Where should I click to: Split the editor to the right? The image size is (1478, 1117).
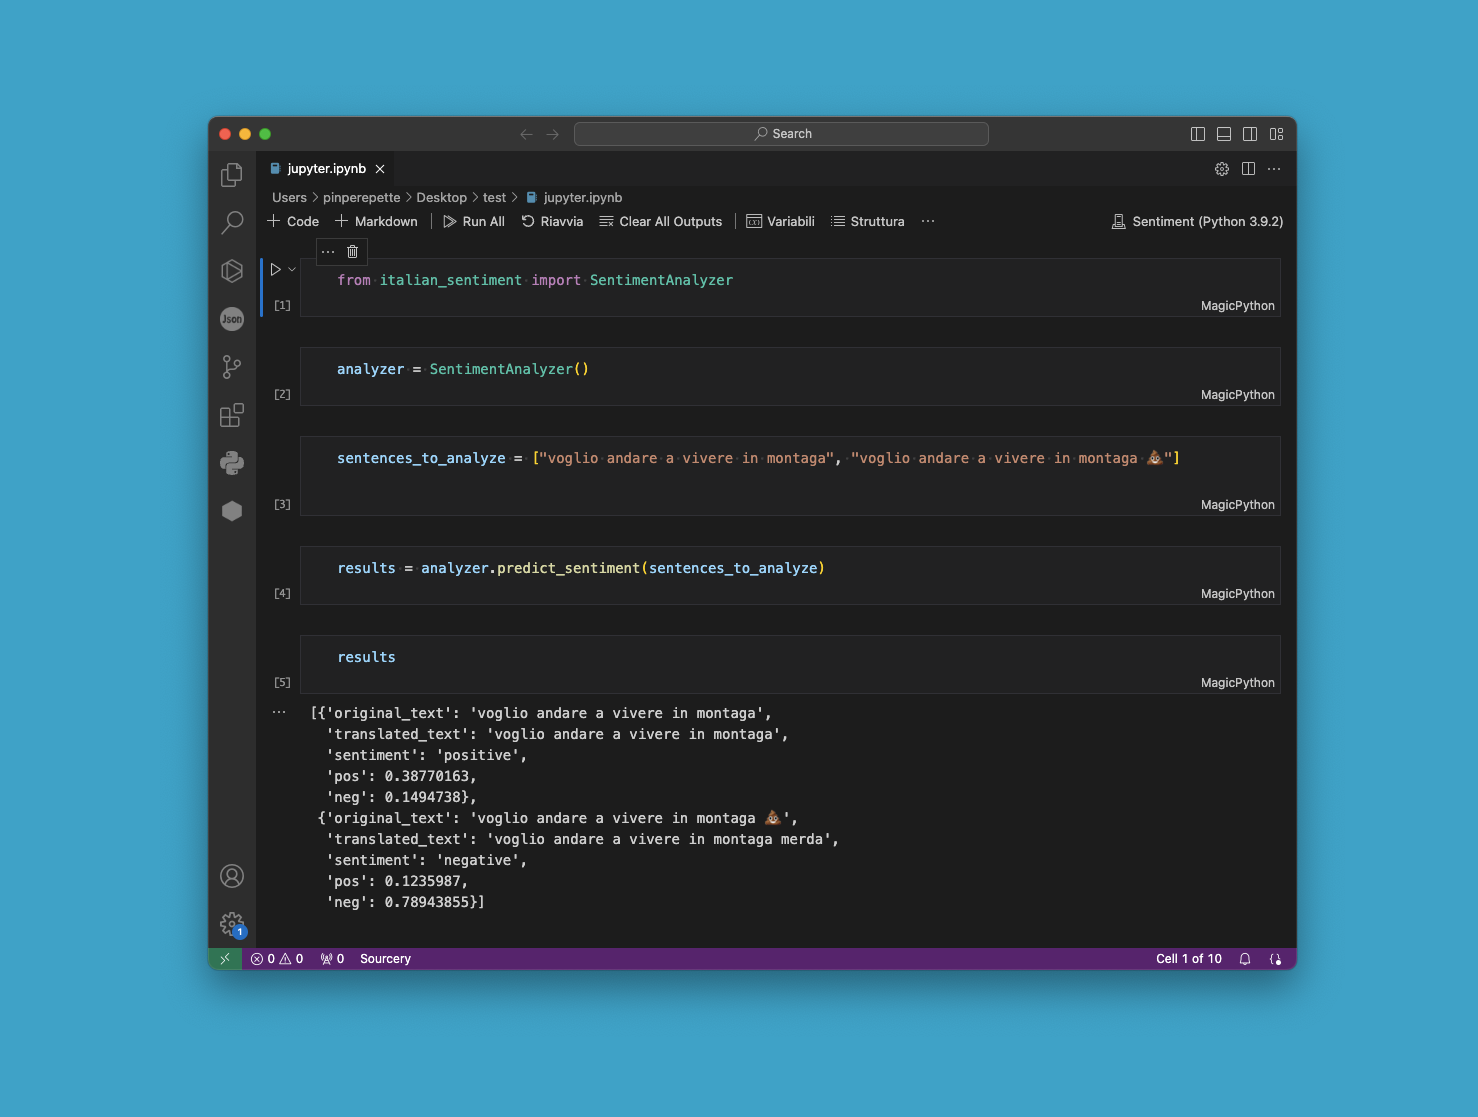pos(1248,169)
